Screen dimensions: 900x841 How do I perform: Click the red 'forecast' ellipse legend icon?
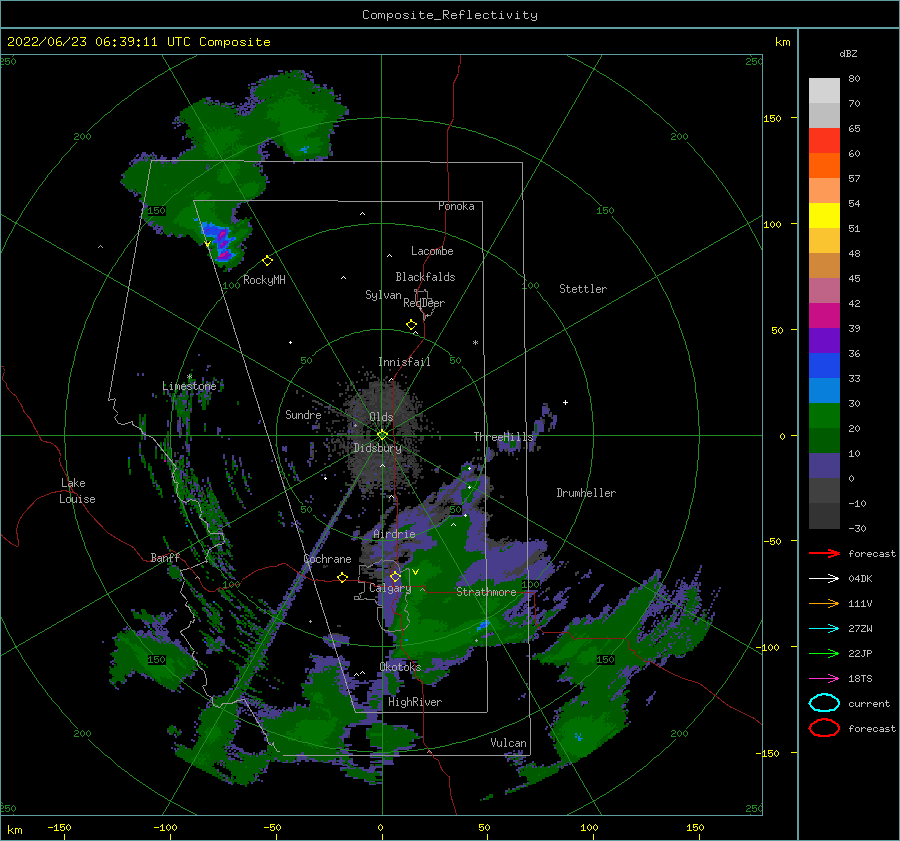tap(824, 728)
